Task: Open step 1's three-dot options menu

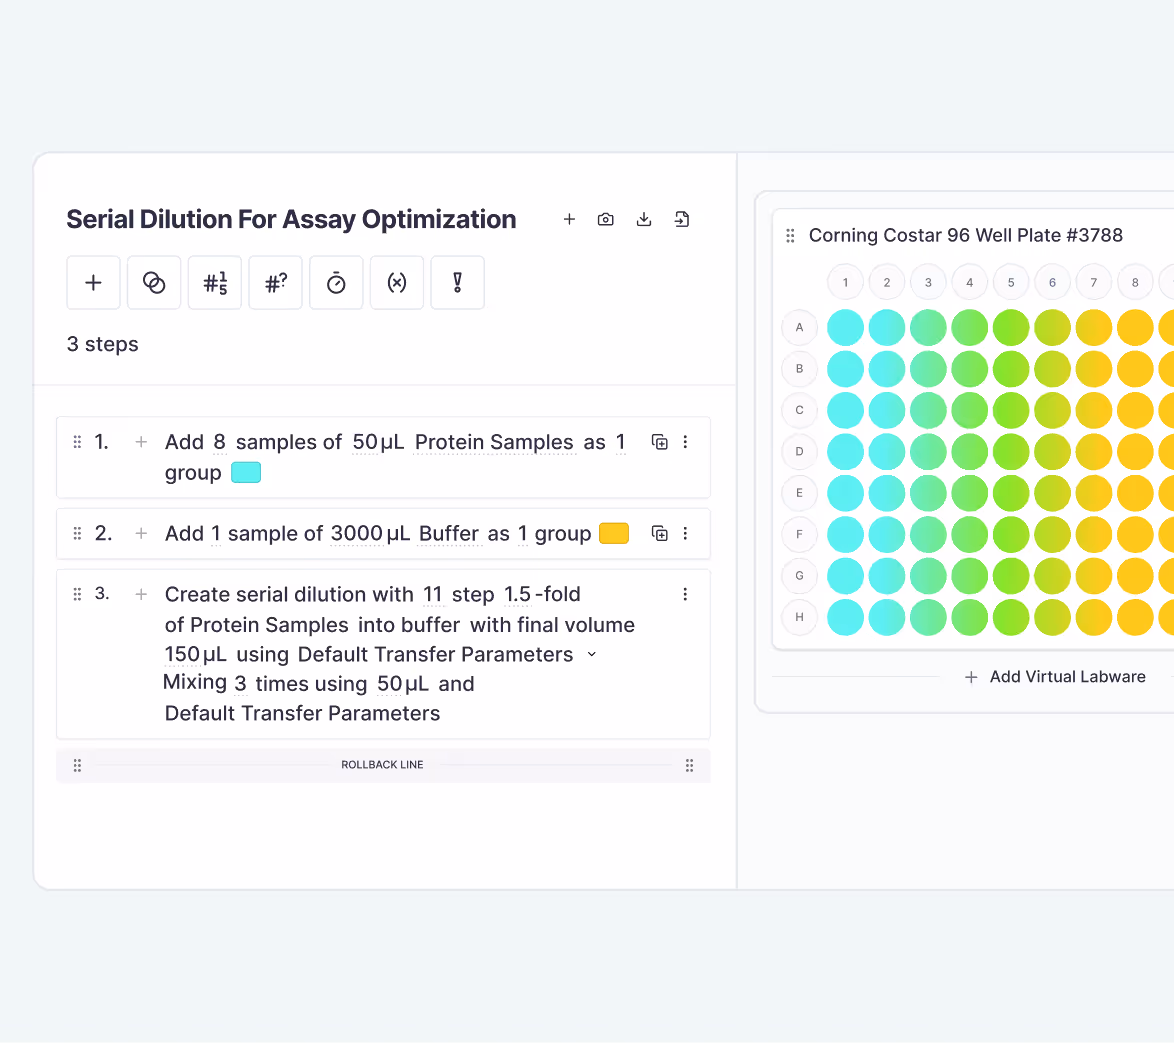Action: pos(685,441)
